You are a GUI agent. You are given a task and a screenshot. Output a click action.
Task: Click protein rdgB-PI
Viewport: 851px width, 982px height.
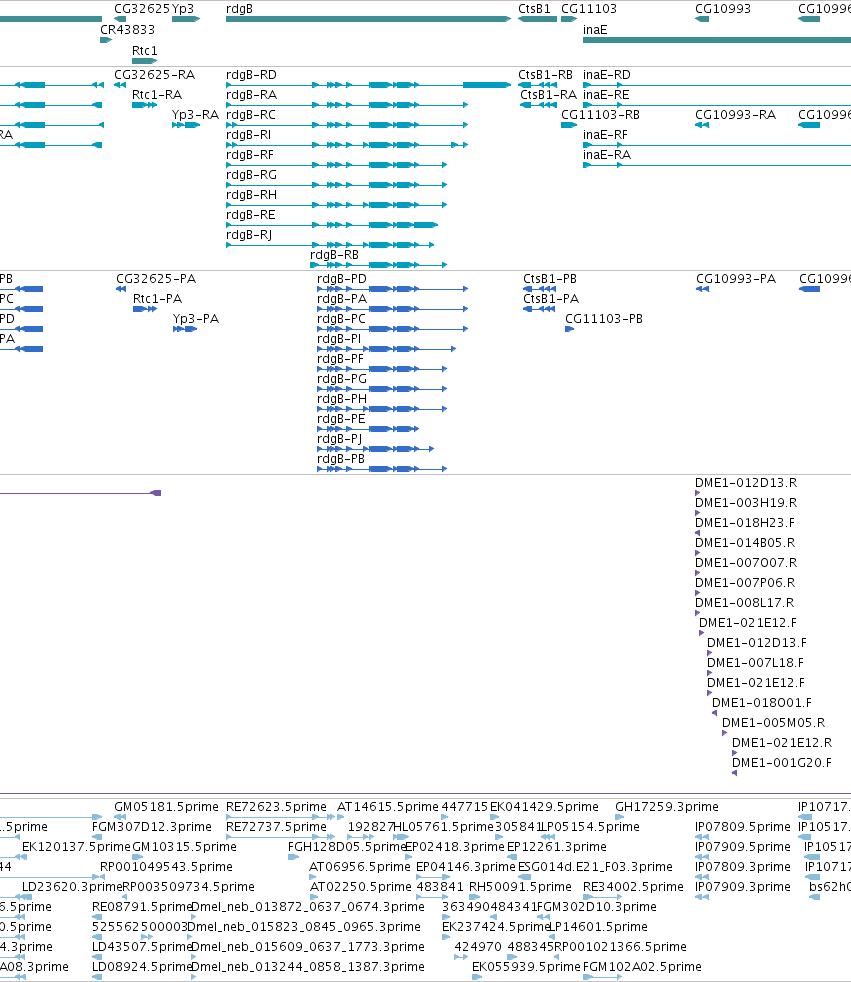tap(386, 349)
